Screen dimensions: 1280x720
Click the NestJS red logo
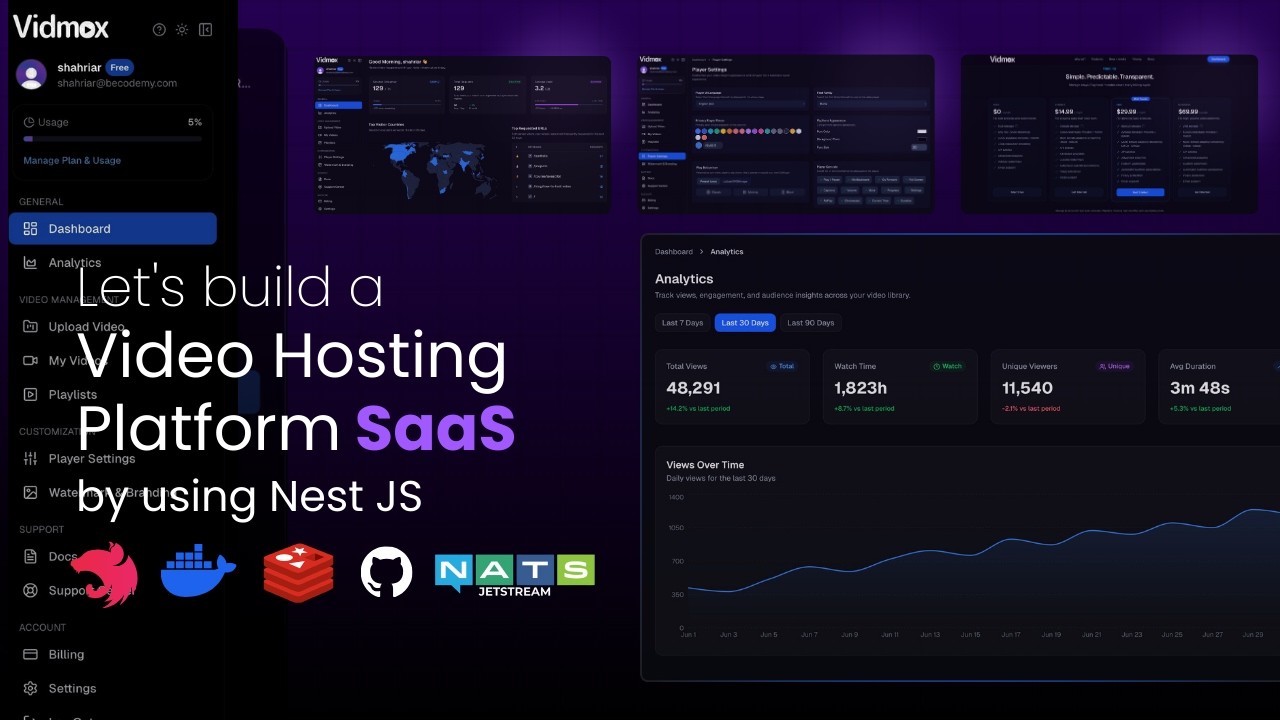pos(104,574)
